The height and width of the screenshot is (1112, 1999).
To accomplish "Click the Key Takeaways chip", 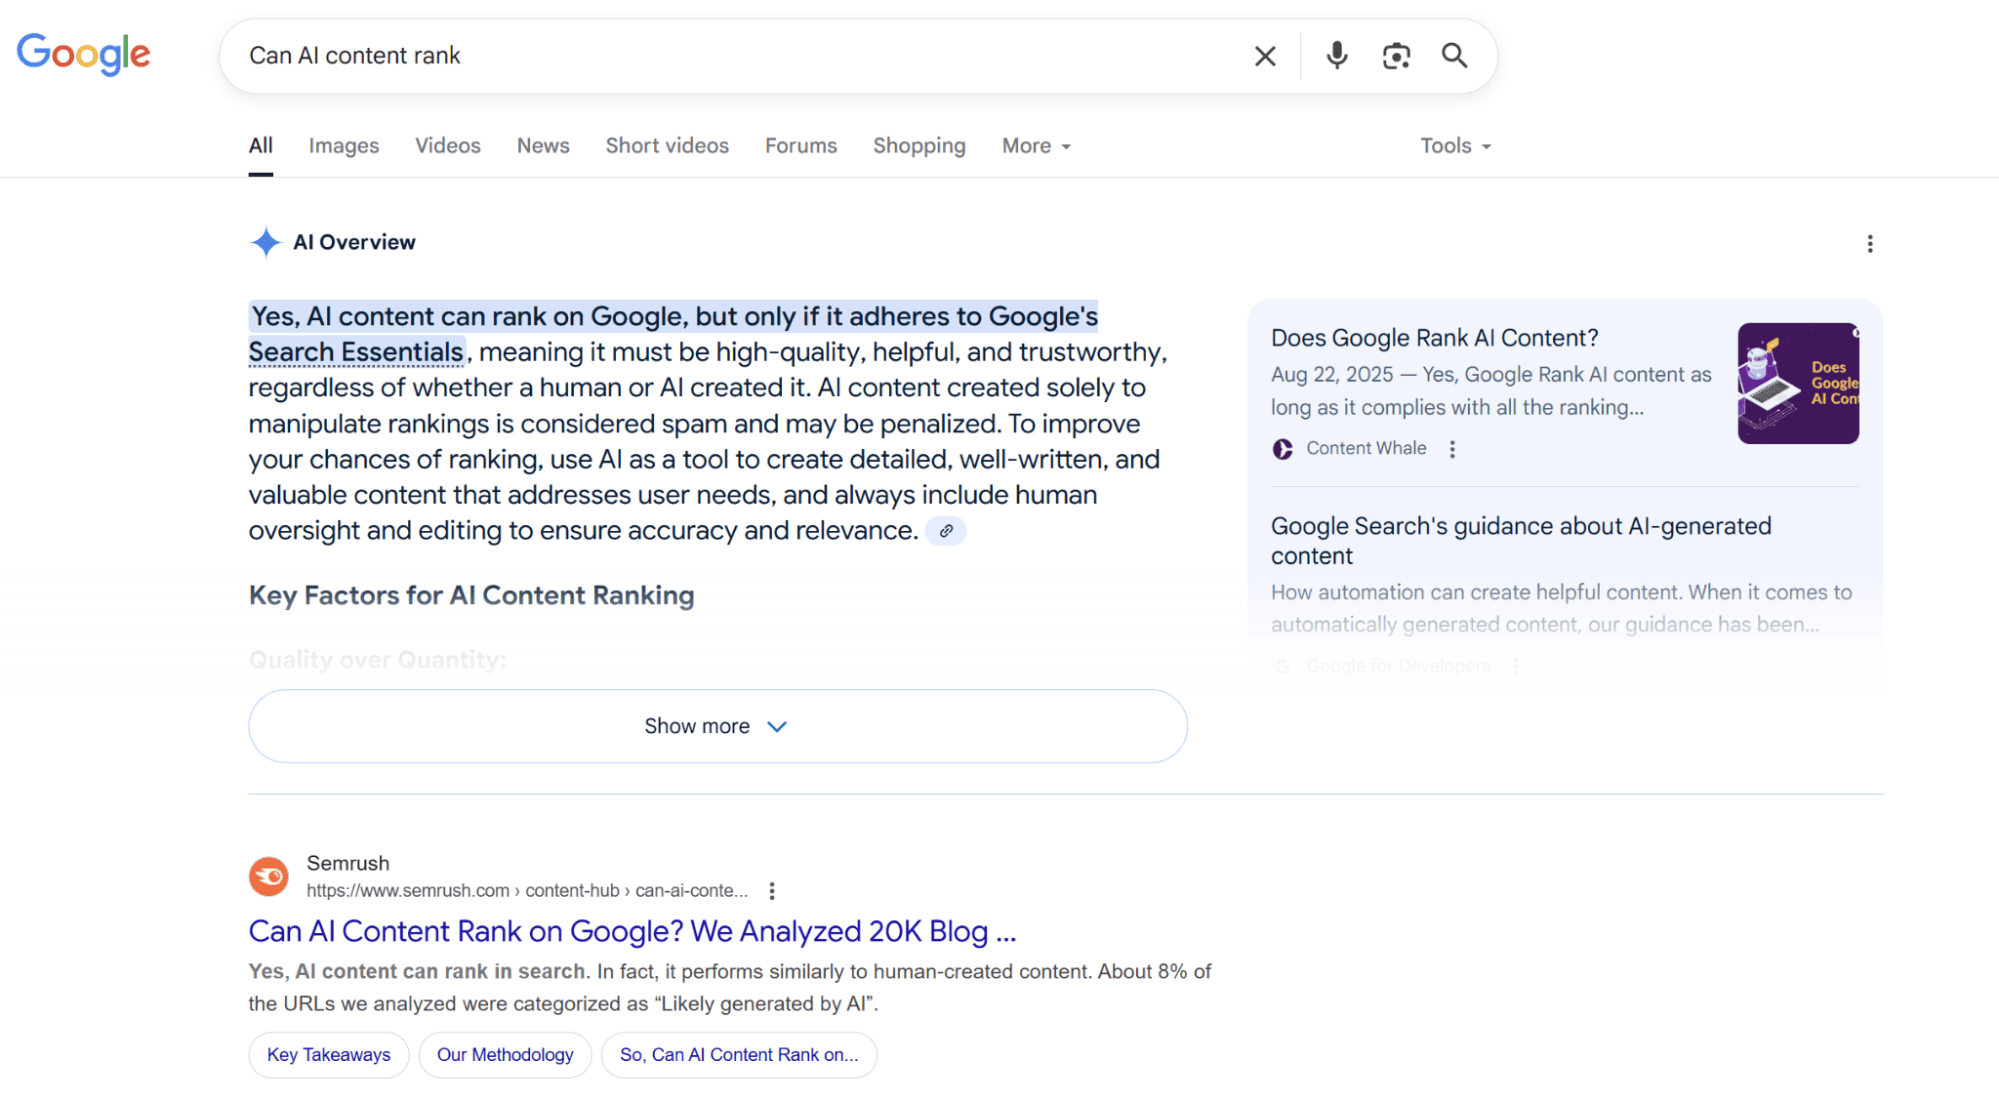I will [x=328, y=1054].
